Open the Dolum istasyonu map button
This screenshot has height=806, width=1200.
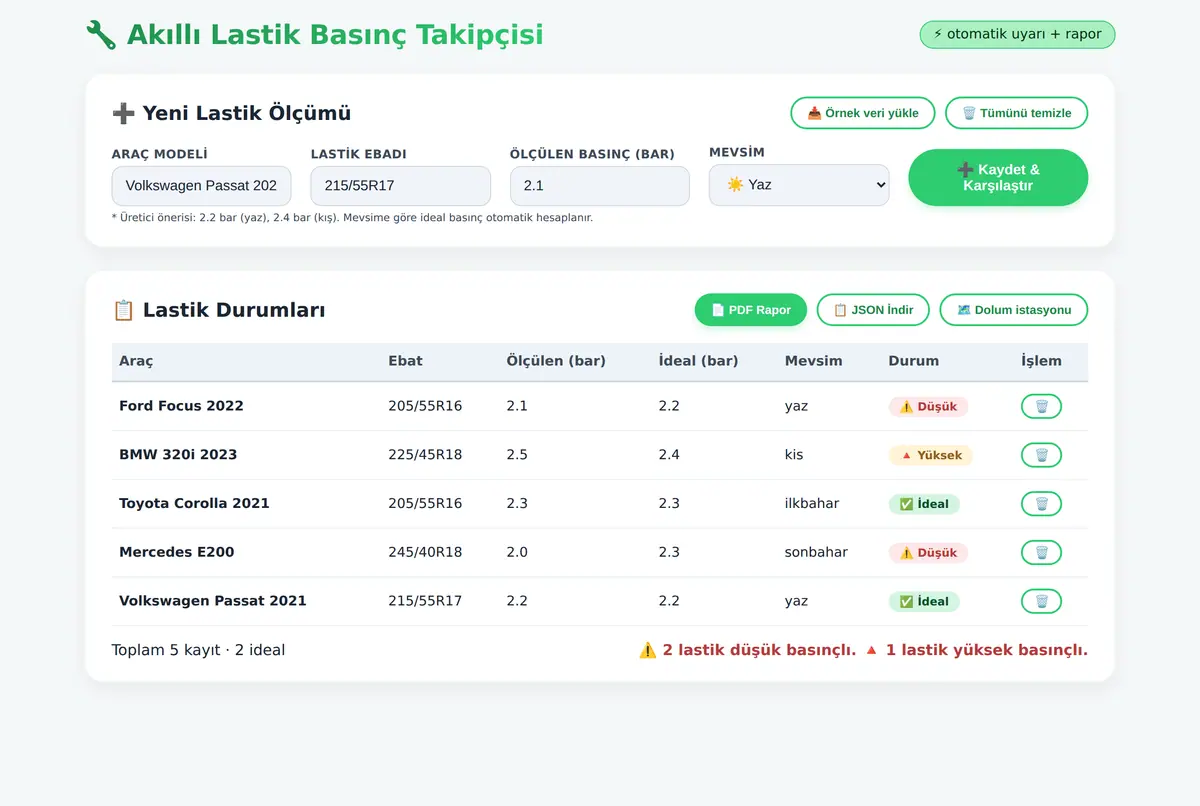[x=1014, y=310]
